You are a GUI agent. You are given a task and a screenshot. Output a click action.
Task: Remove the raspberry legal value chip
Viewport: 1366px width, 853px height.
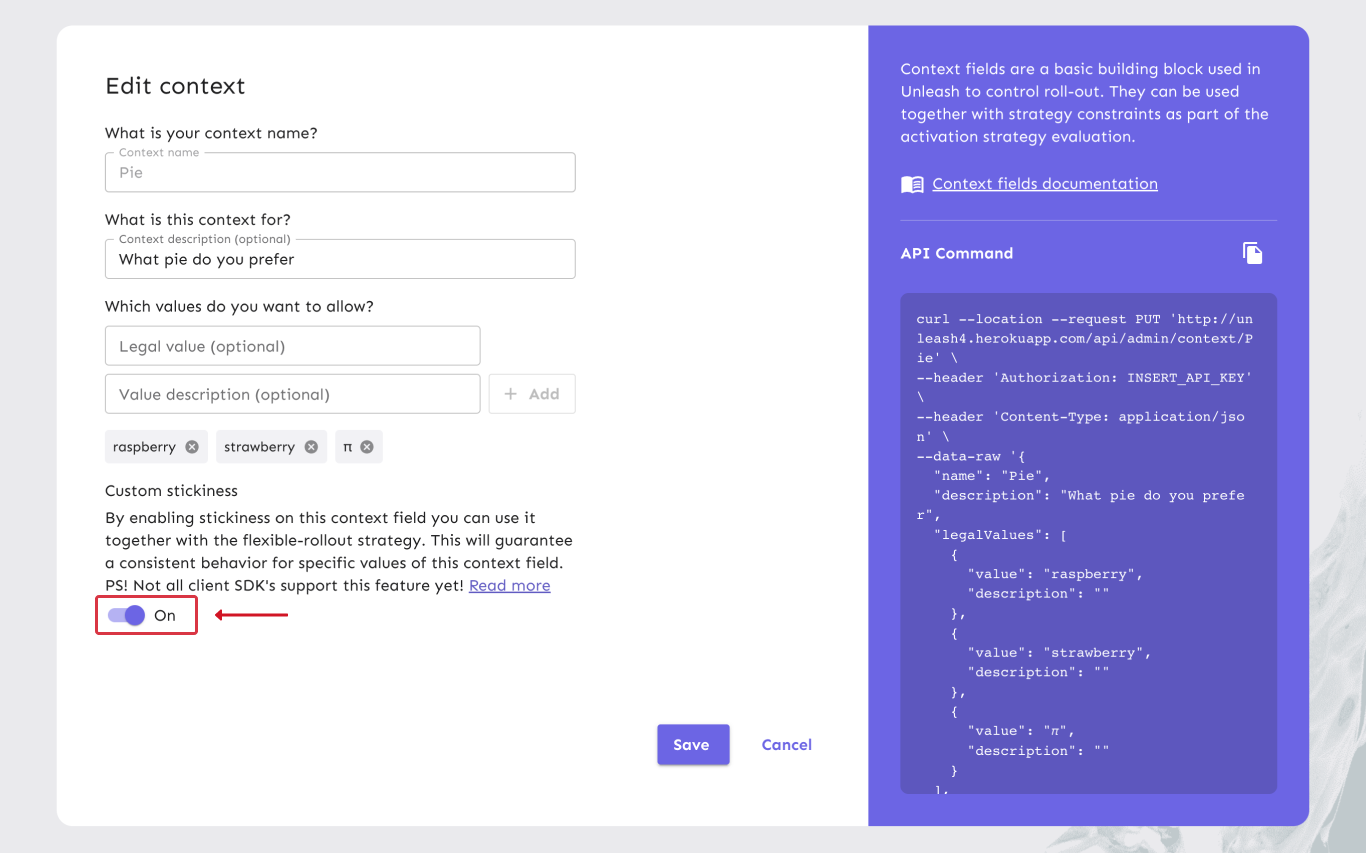click(192, 447)
